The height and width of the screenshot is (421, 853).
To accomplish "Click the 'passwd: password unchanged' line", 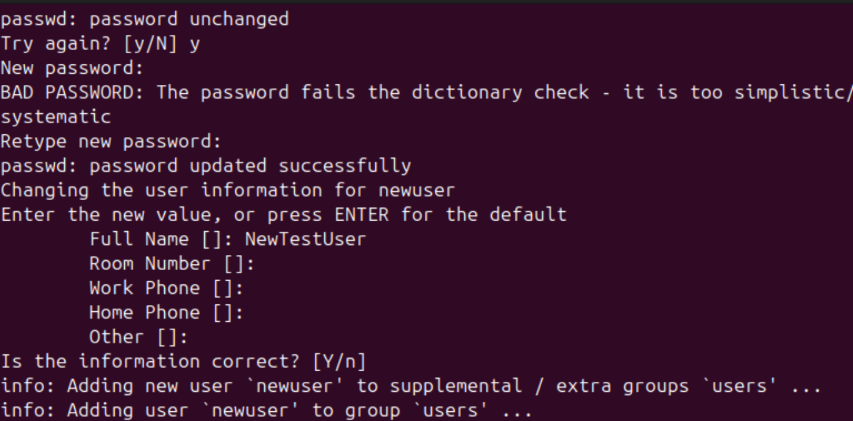I will tap(145, 20).
